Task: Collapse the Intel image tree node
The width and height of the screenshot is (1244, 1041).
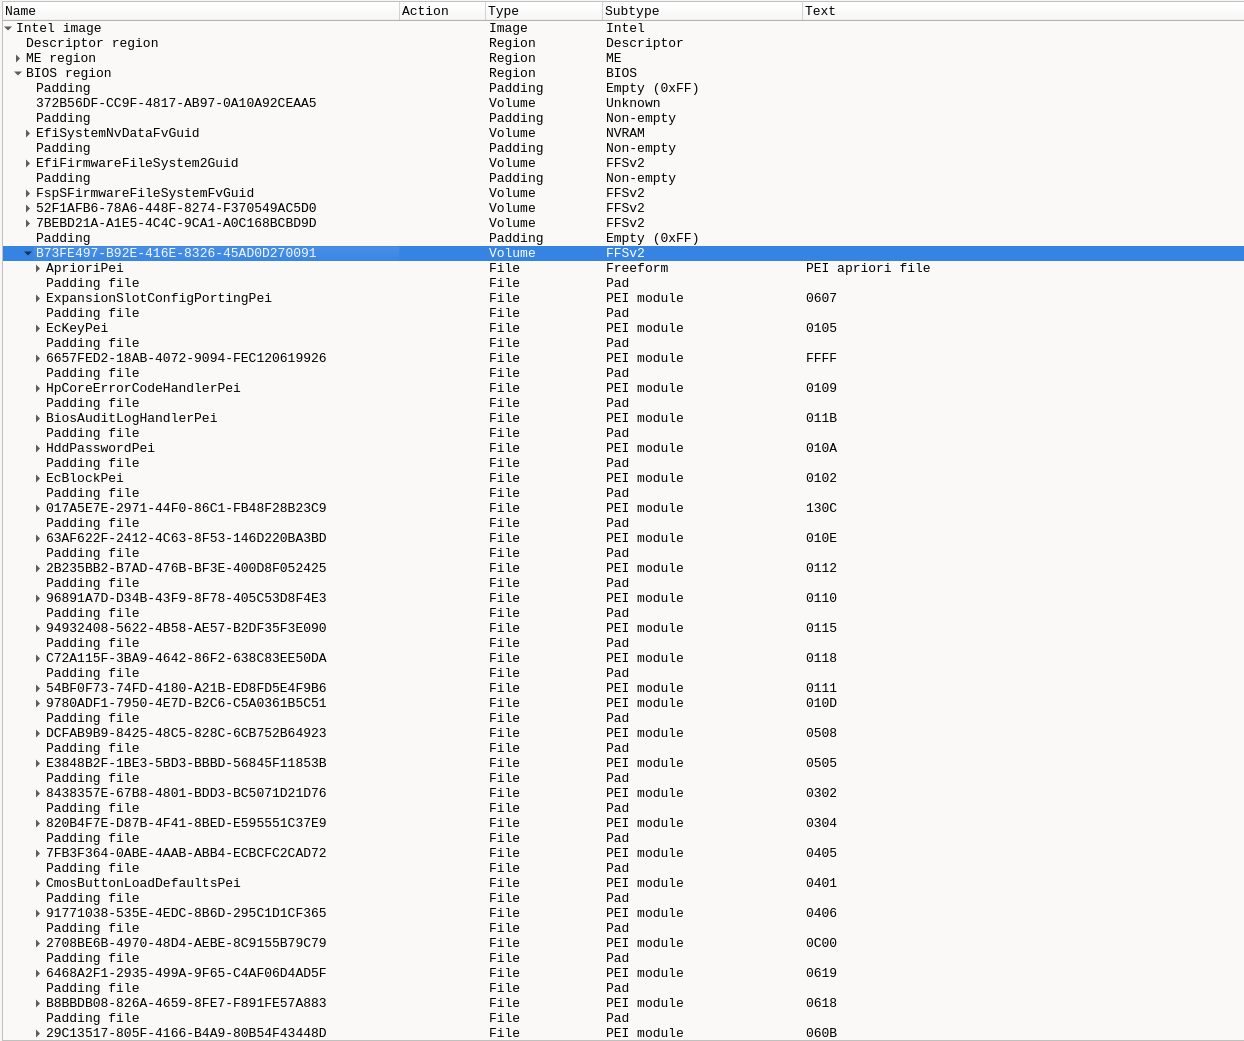Action: [x=8, y=28]
